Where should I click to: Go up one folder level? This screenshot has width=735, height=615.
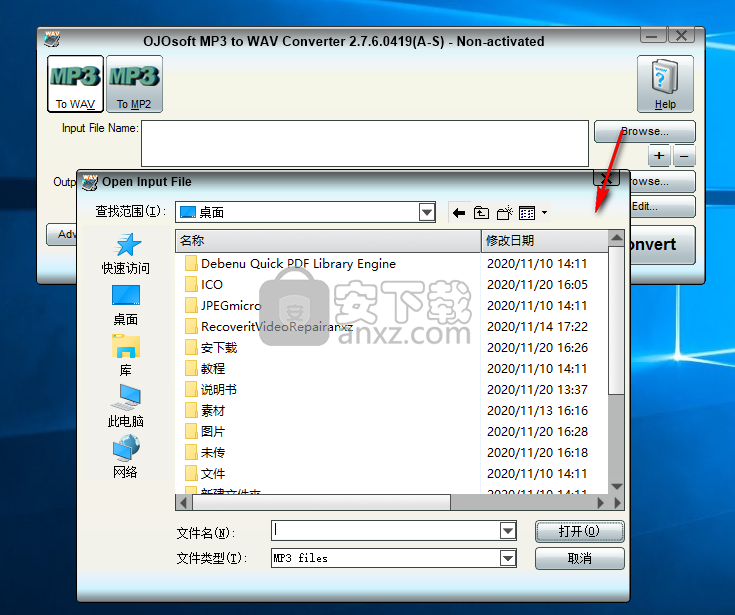(x=481, y=213)
